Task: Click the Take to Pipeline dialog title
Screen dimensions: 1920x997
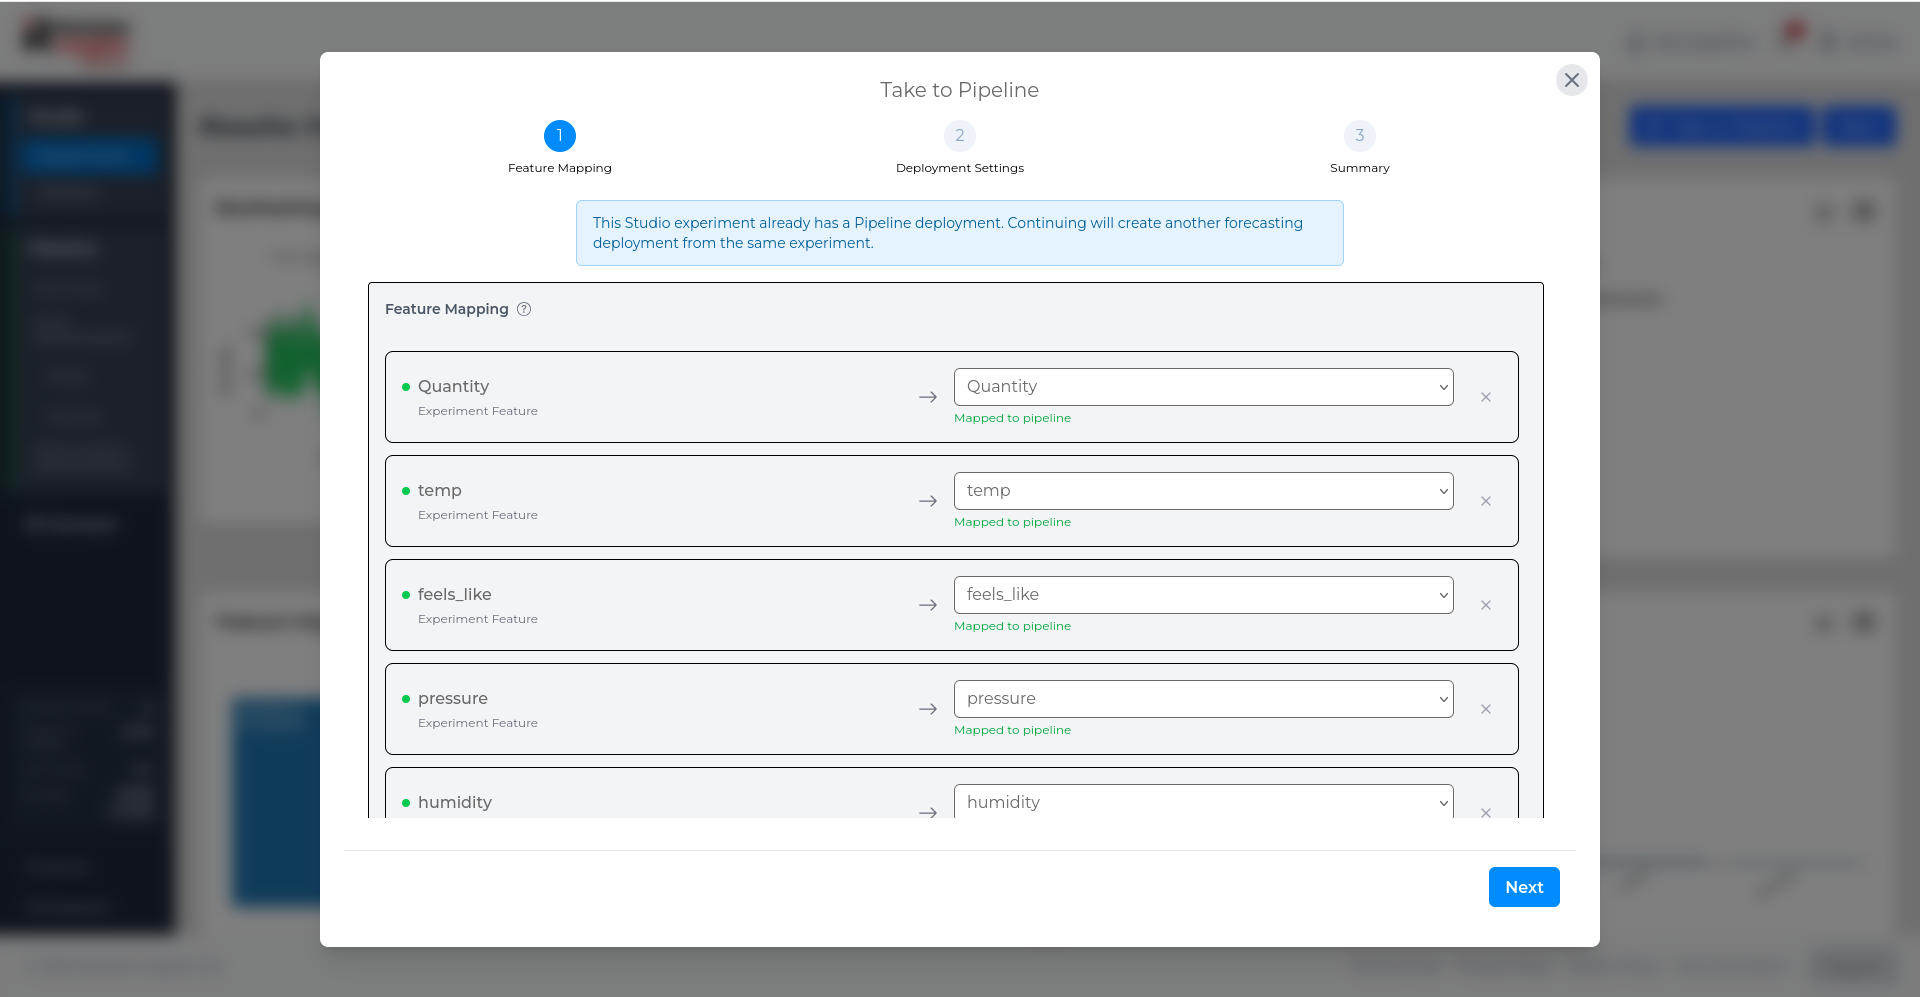Action: tap(959, 90)
